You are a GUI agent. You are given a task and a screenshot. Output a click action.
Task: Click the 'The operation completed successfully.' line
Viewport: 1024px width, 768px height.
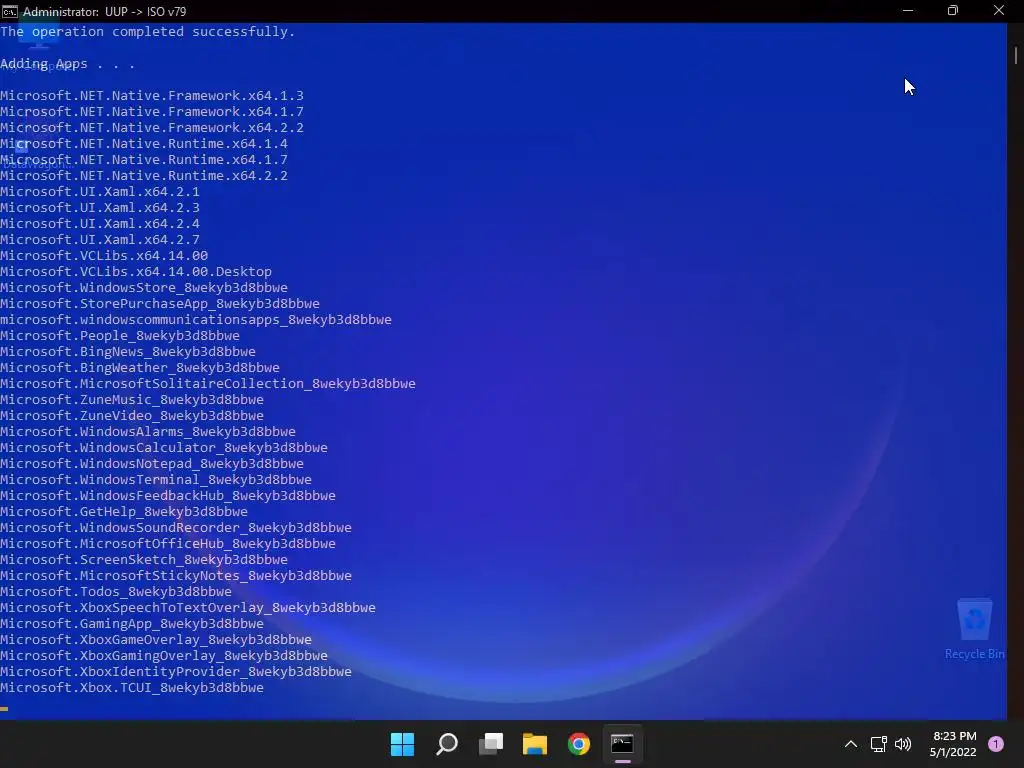[148, 31]
